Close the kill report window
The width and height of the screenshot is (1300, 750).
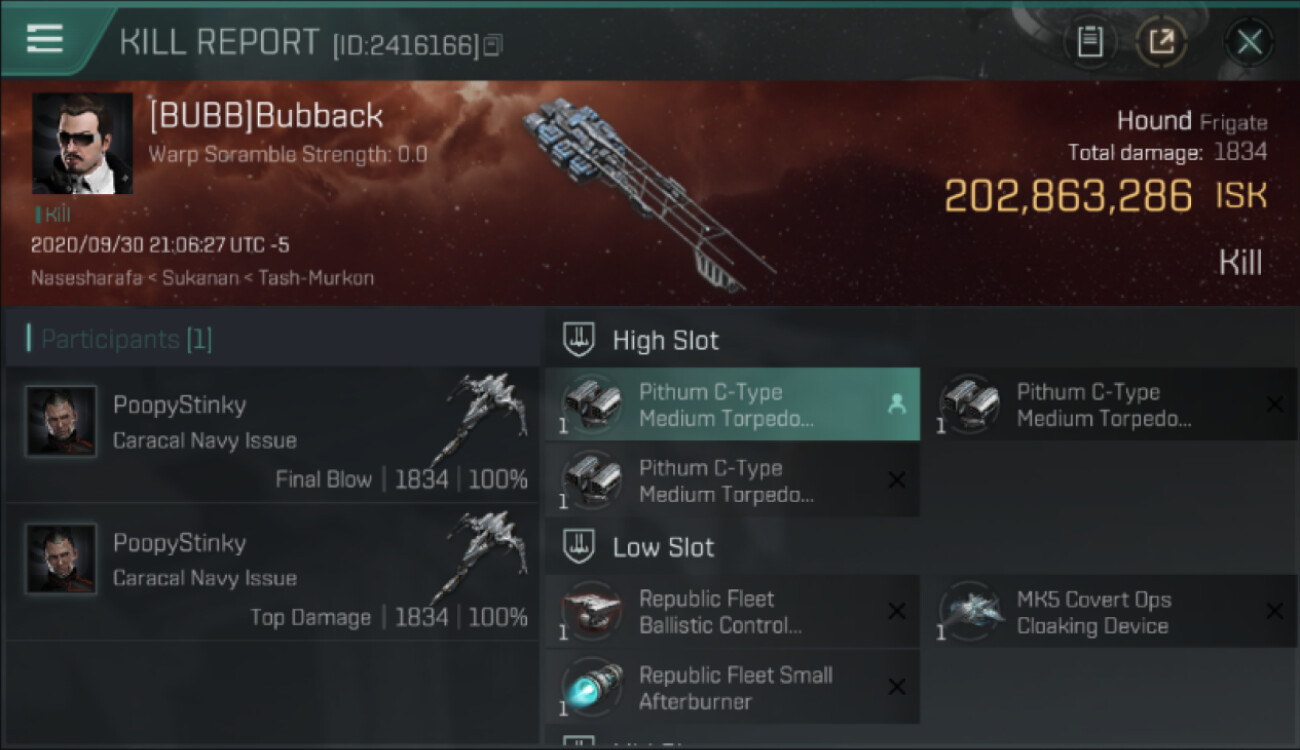click(x=1249, y=42)
